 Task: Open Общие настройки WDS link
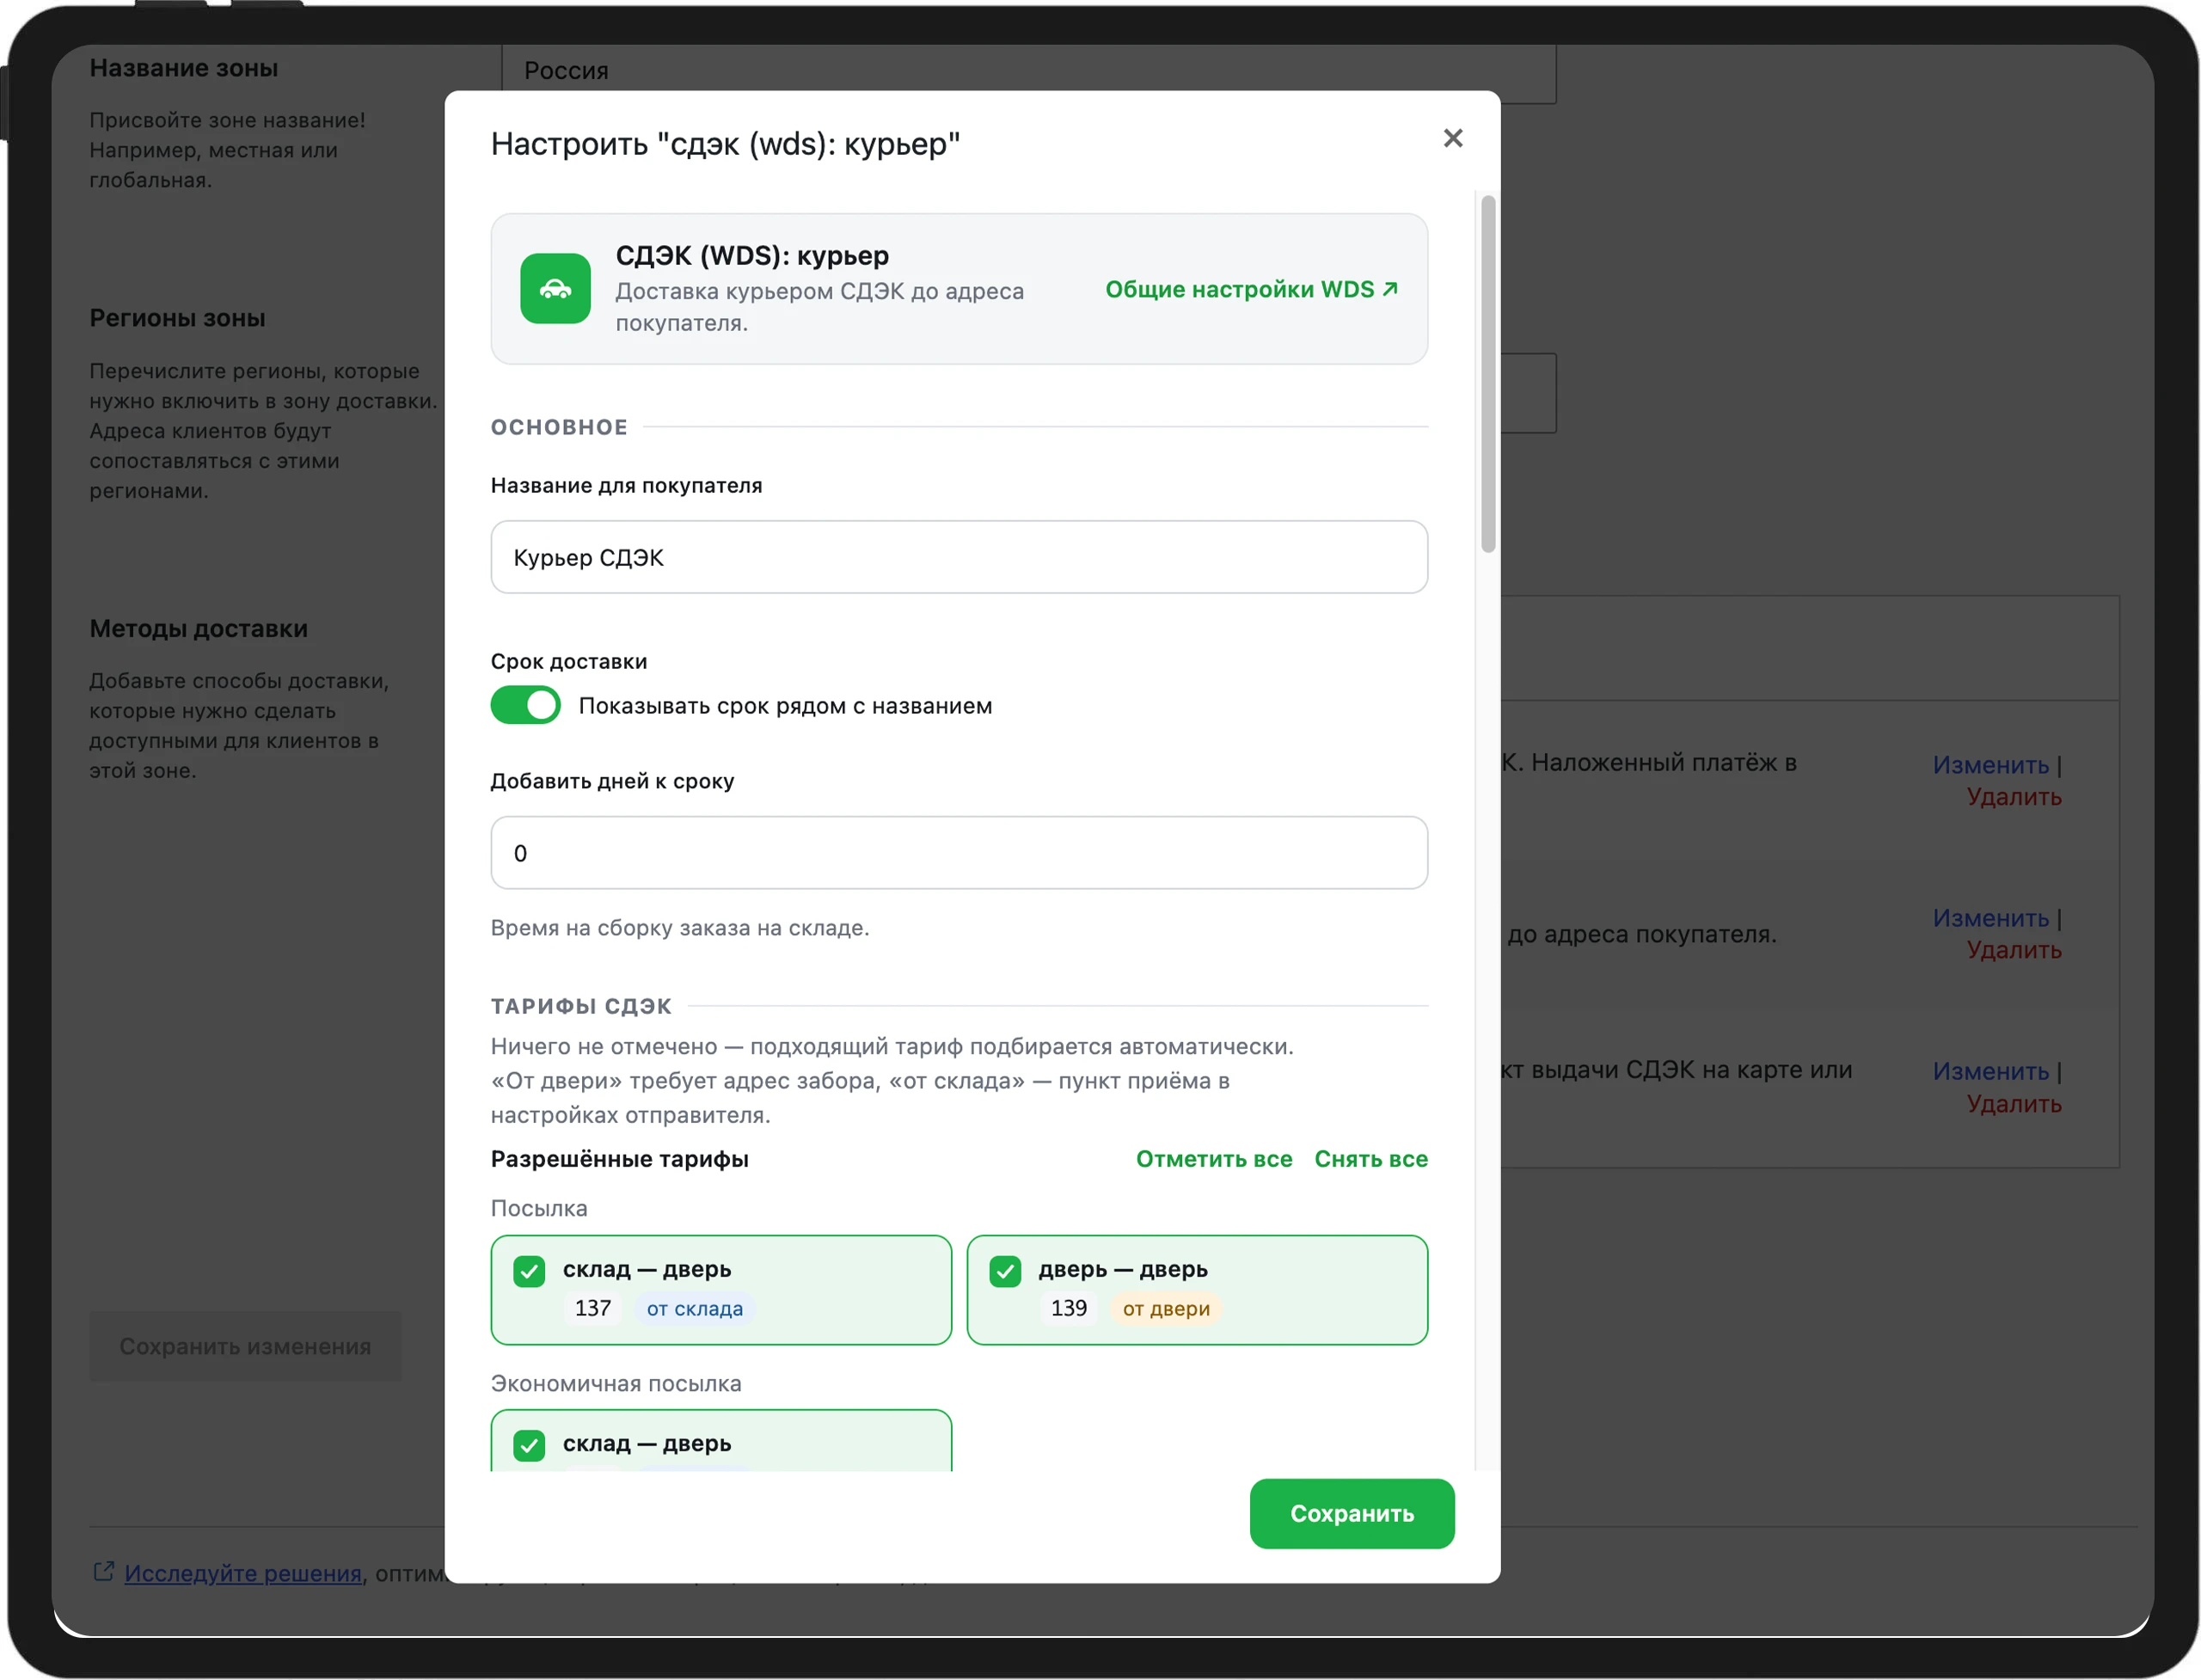1251,289
